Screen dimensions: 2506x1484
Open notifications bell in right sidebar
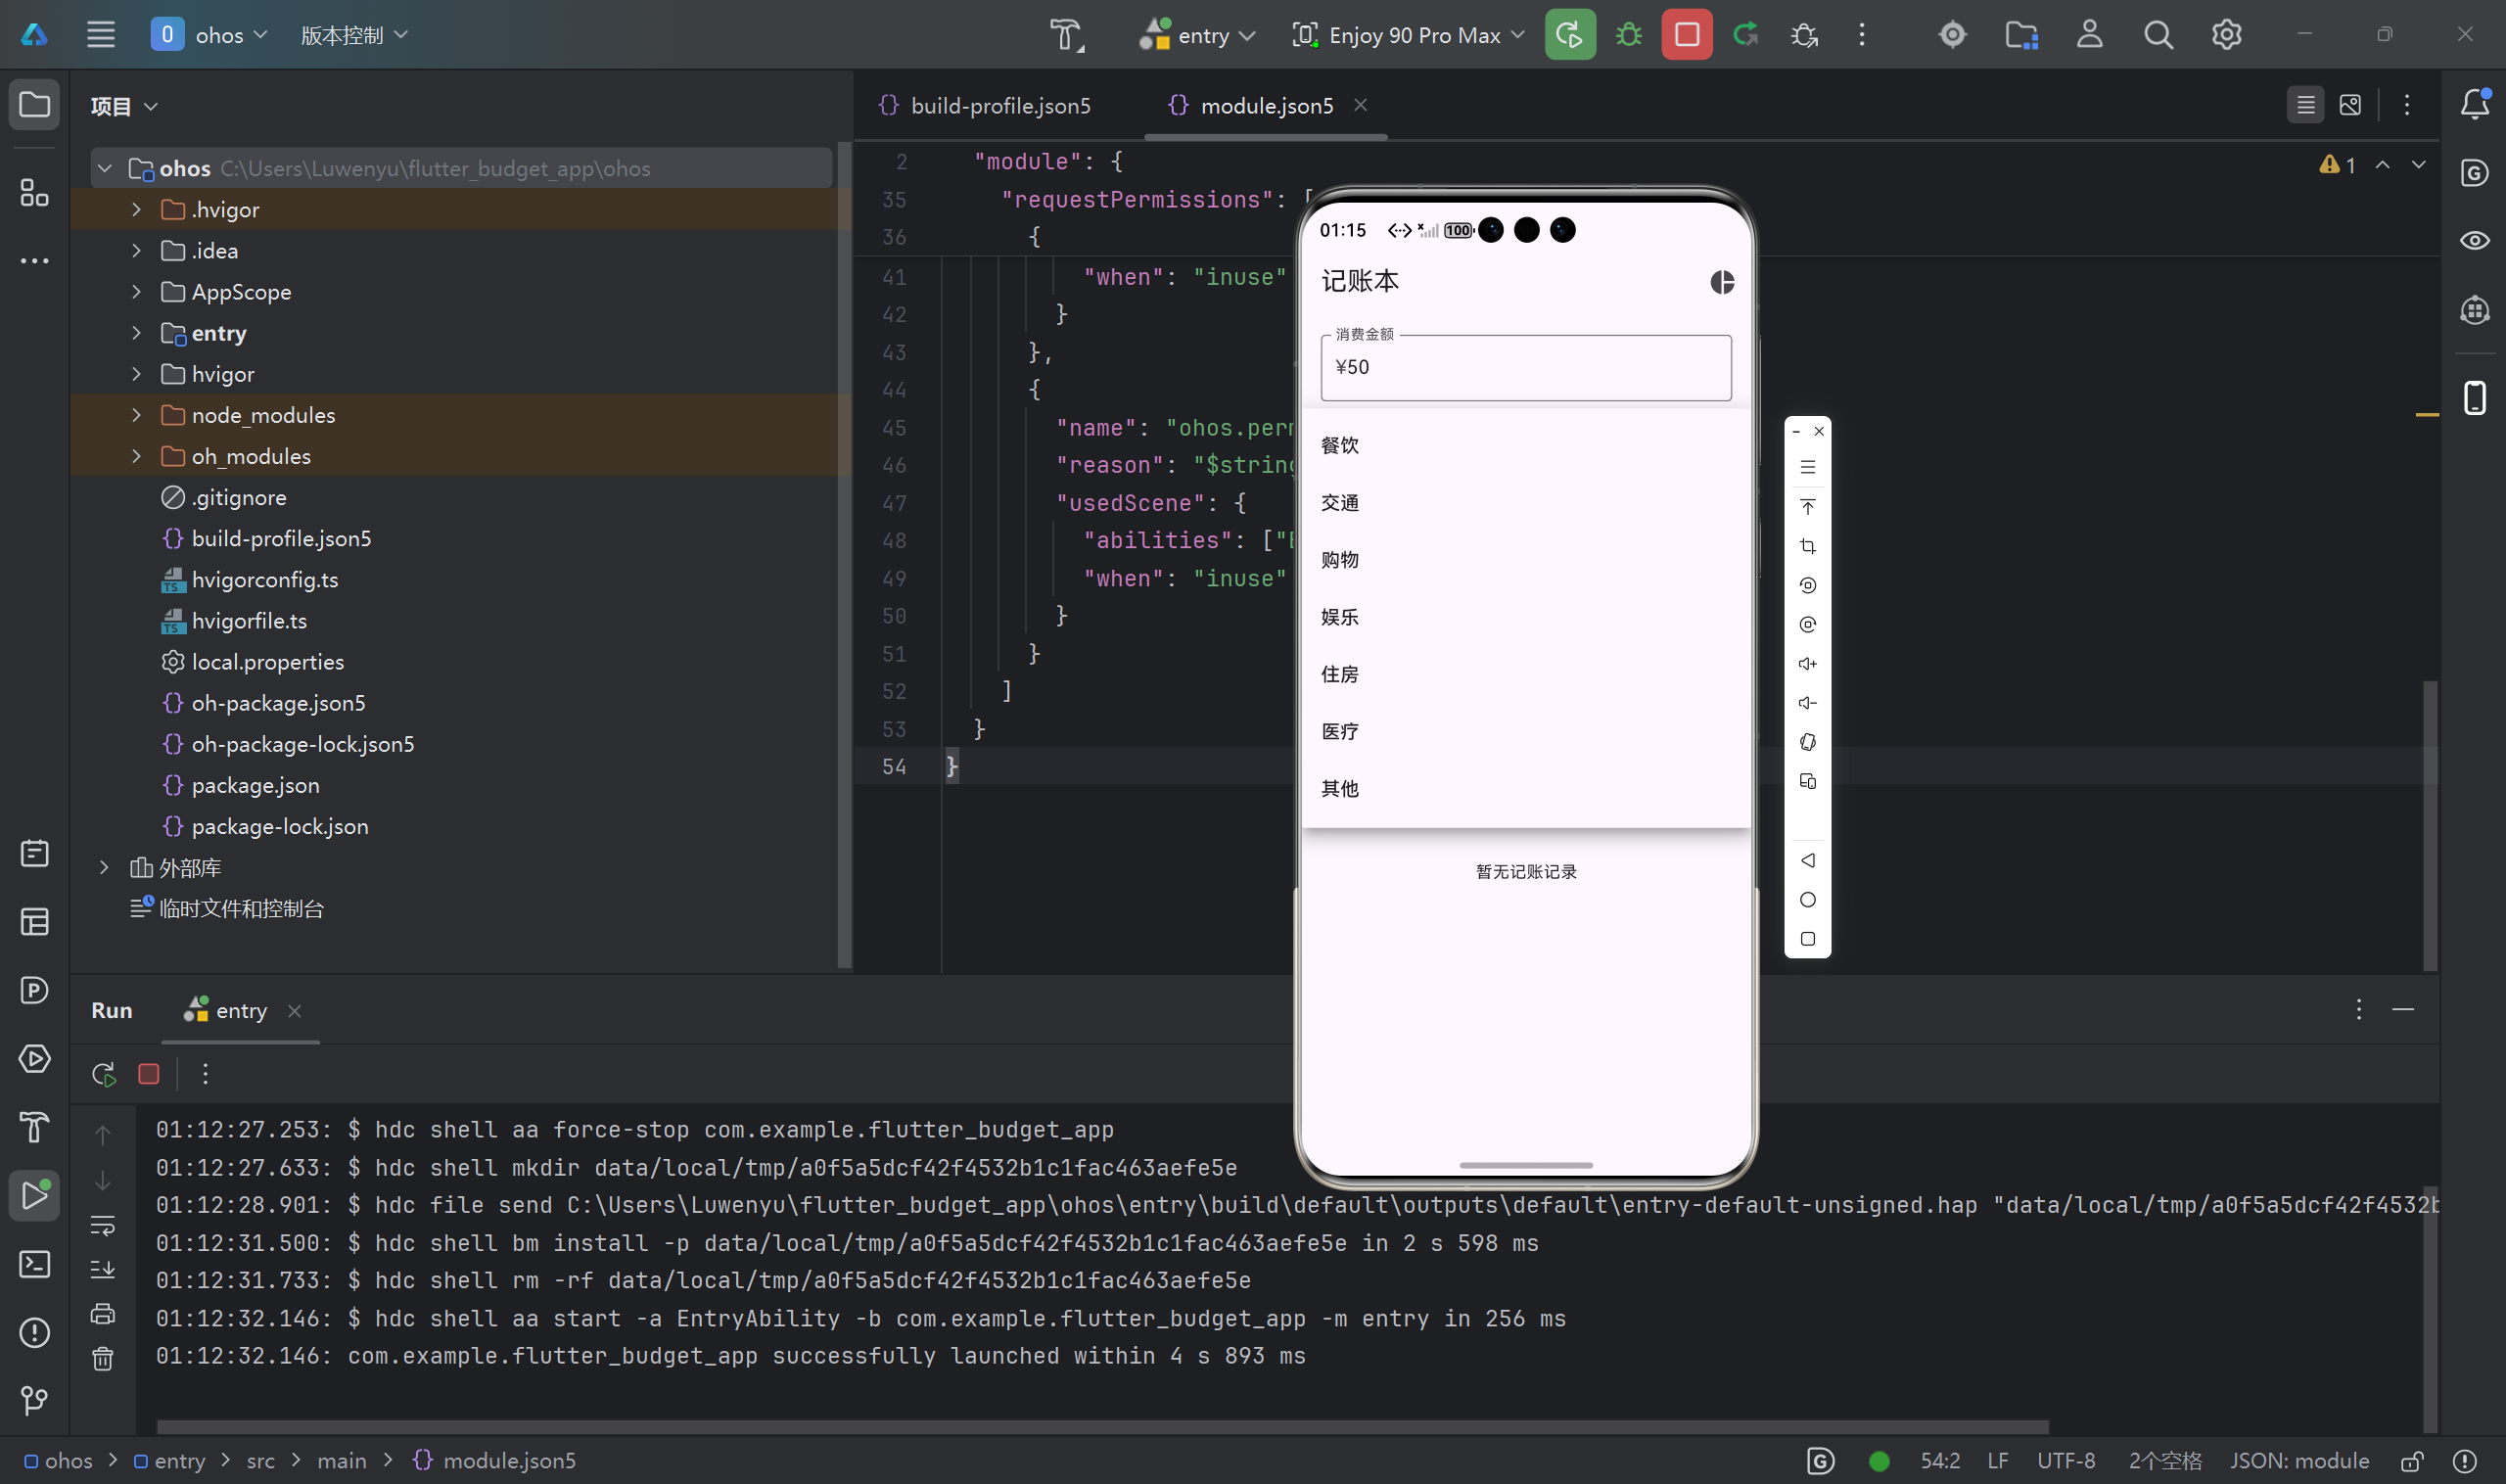pyautogui.click(x=2474, y=104)
